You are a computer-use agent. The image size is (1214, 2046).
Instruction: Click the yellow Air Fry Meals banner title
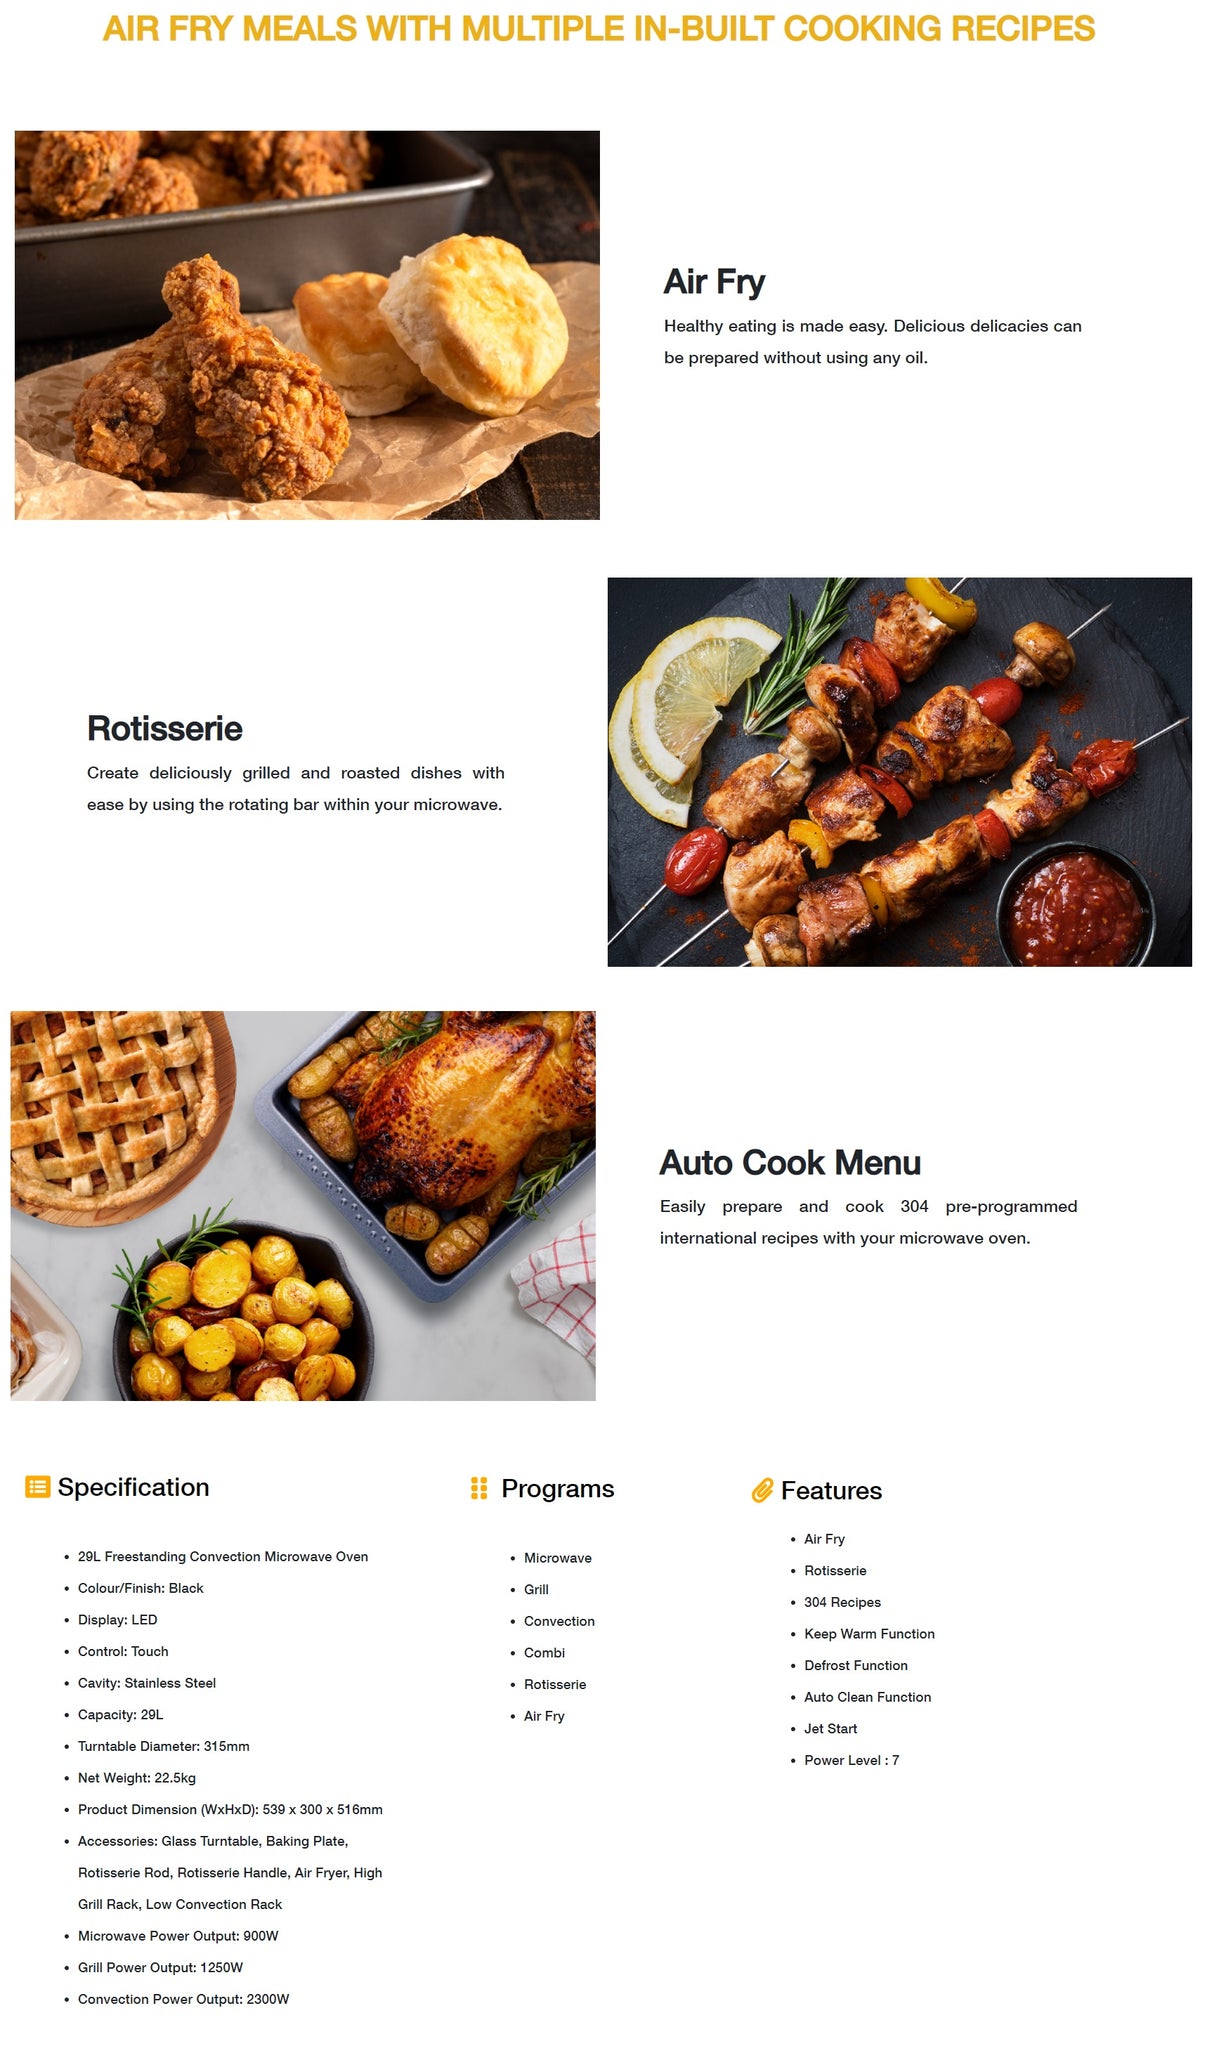tap(599, 29)
